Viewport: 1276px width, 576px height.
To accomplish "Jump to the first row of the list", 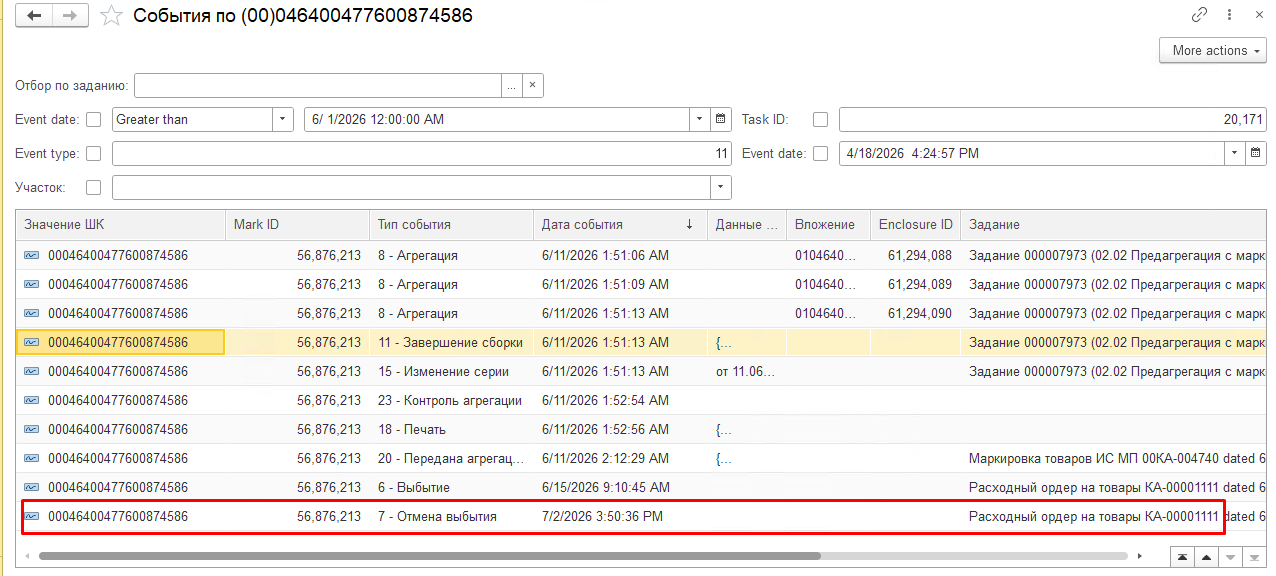I will [1183, 556].
